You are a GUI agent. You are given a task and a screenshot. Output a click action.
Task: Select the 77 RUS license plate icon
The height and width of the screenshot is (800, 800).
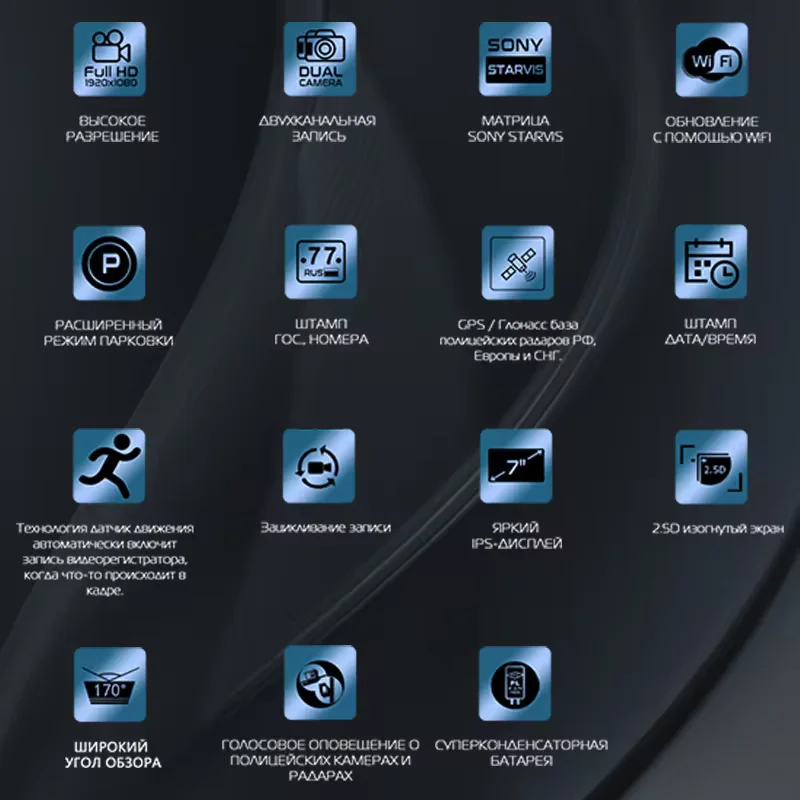point(321,262)
